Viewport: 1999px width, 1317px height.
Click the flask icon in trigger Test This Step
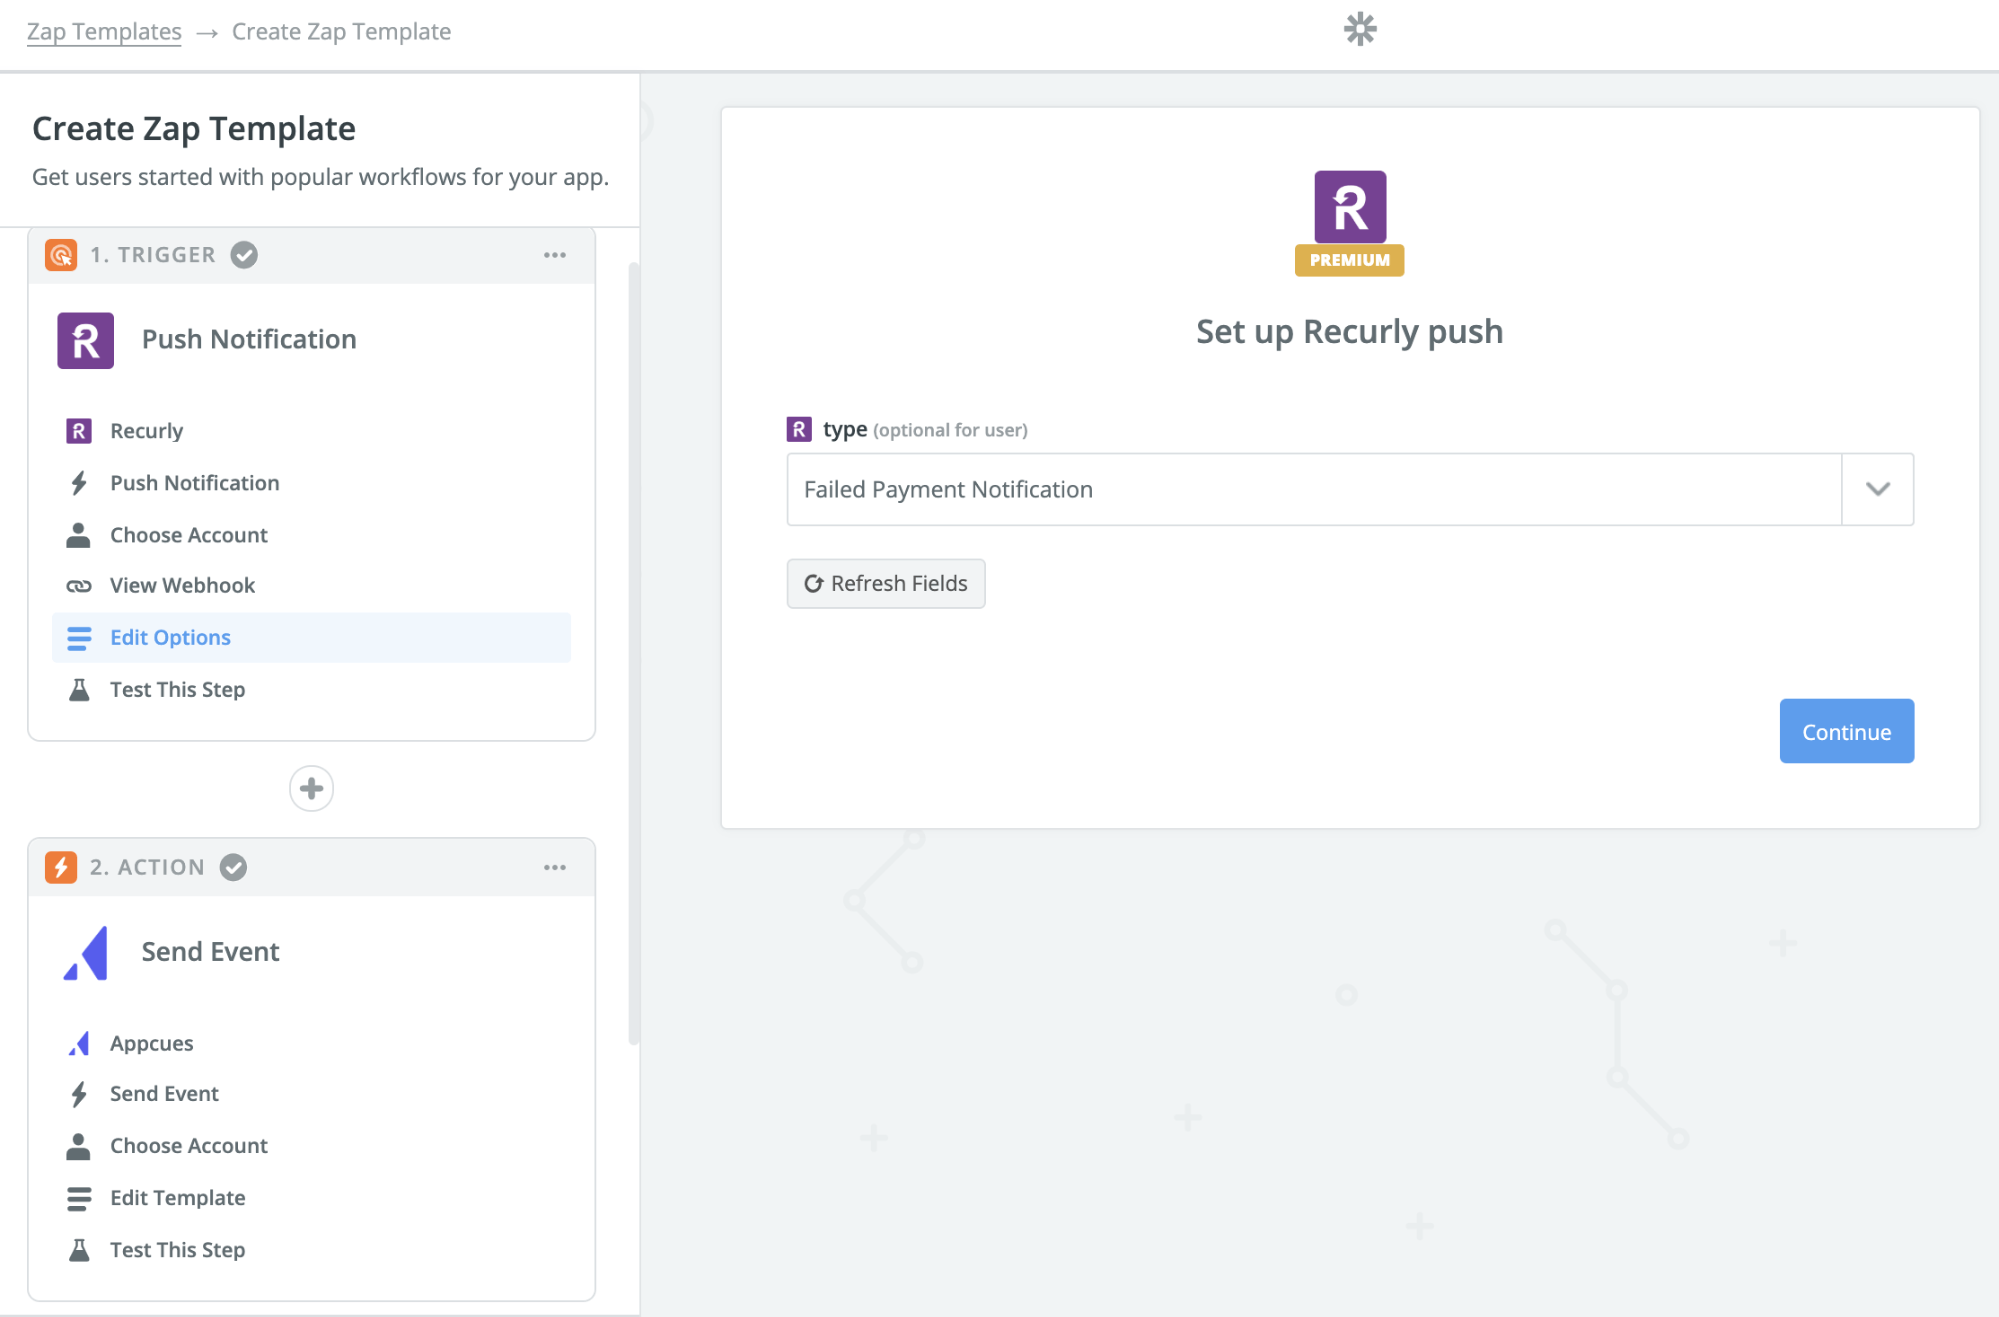(x=79, y=690)
